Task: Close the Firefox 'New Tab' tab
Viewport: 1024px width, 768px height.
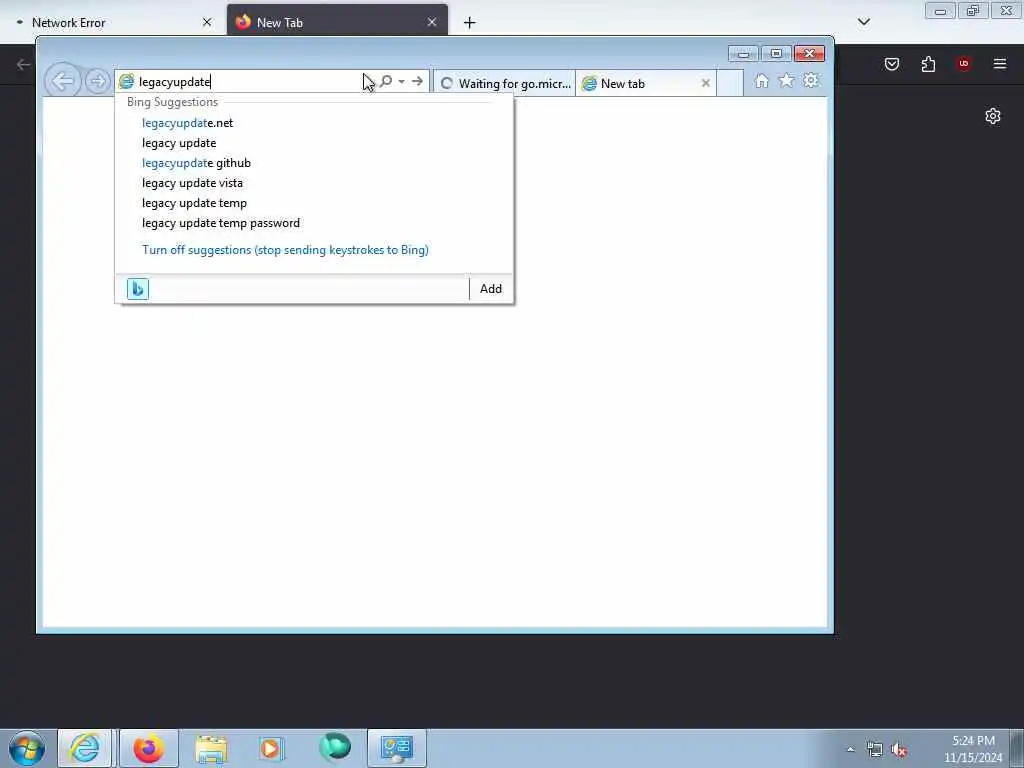Action: click(432, 22)
